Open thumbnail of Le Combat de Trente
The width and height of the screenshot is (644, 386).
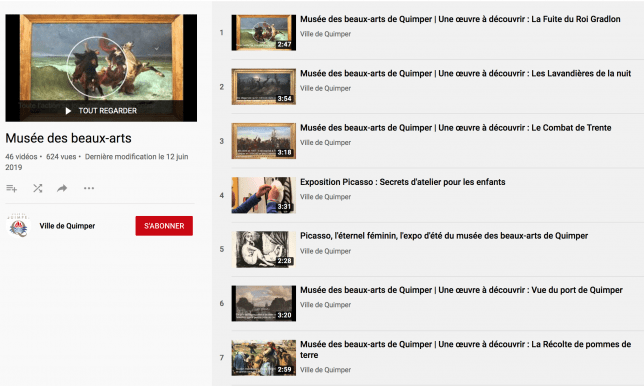click(x=264, y=141)
